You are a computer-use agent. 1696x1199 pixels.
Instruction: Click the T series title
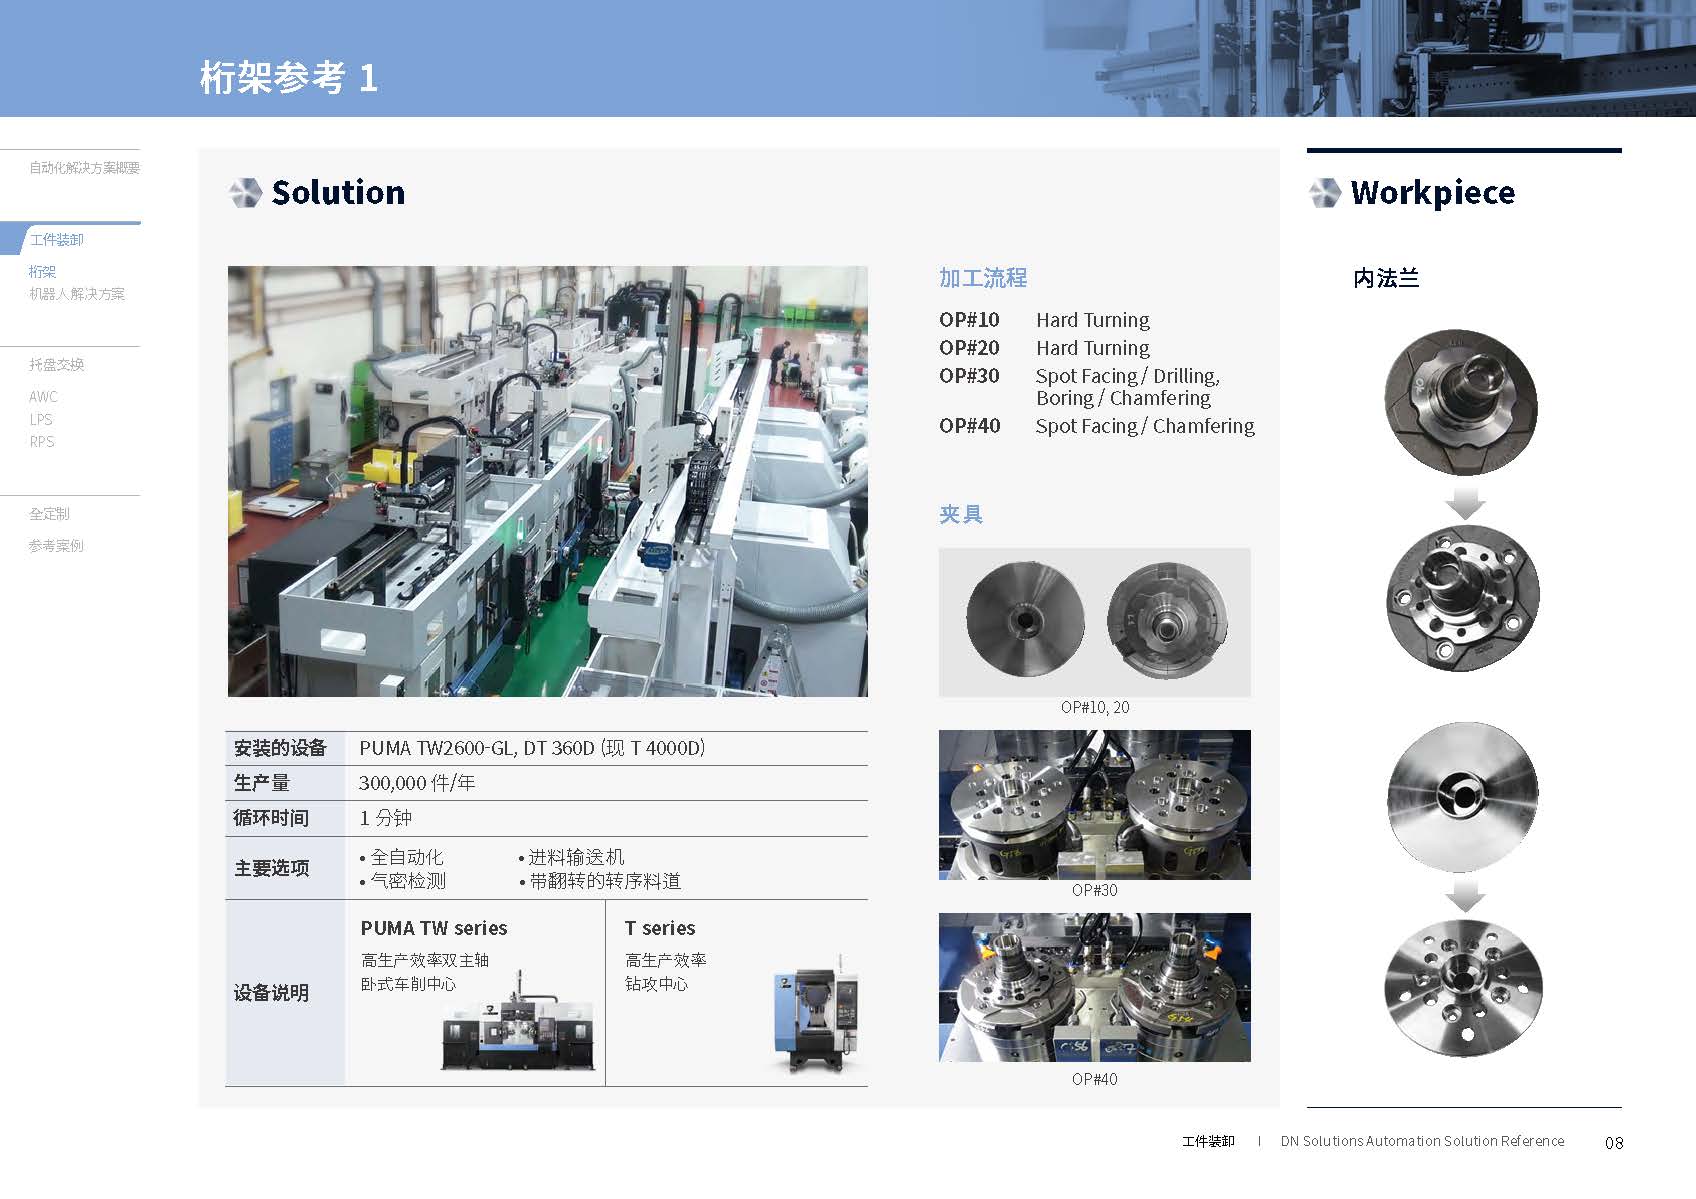pos(660,928)
